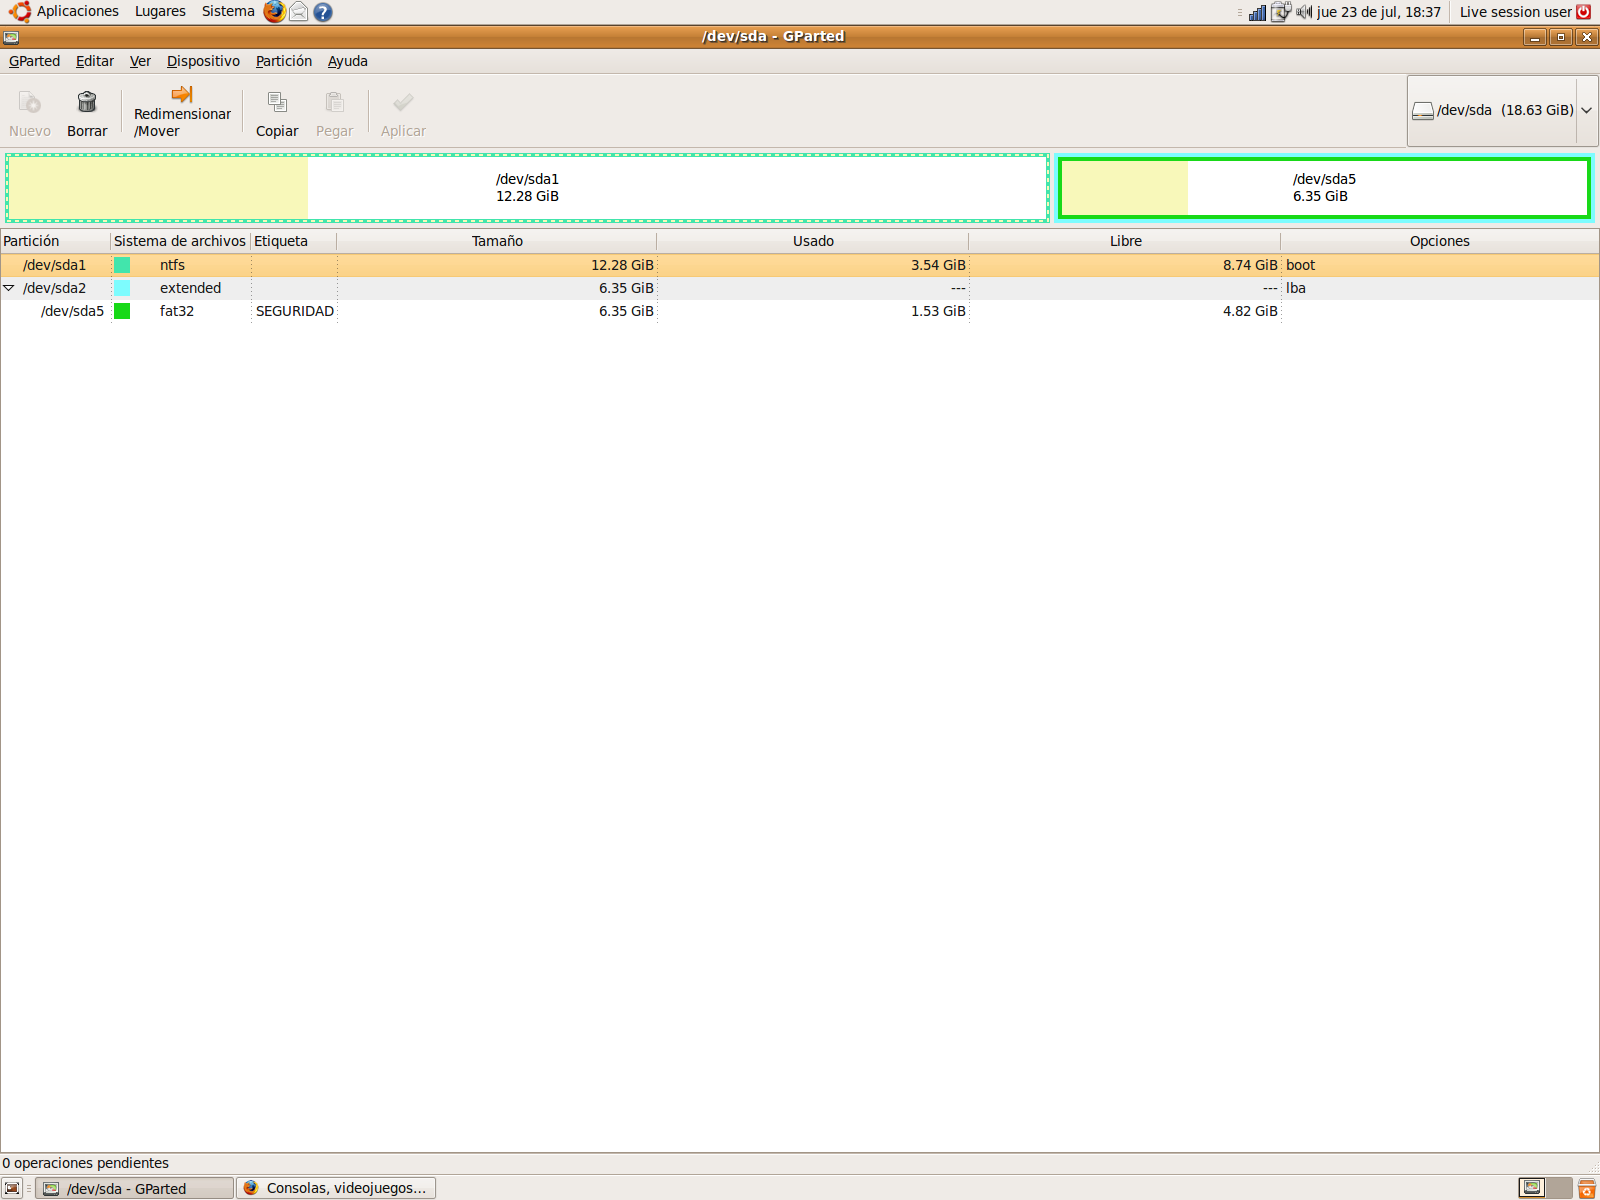Viewport: 1600px width, 1200px height.
Task: Open the GParted menu
Action: [x=34, y=61]
